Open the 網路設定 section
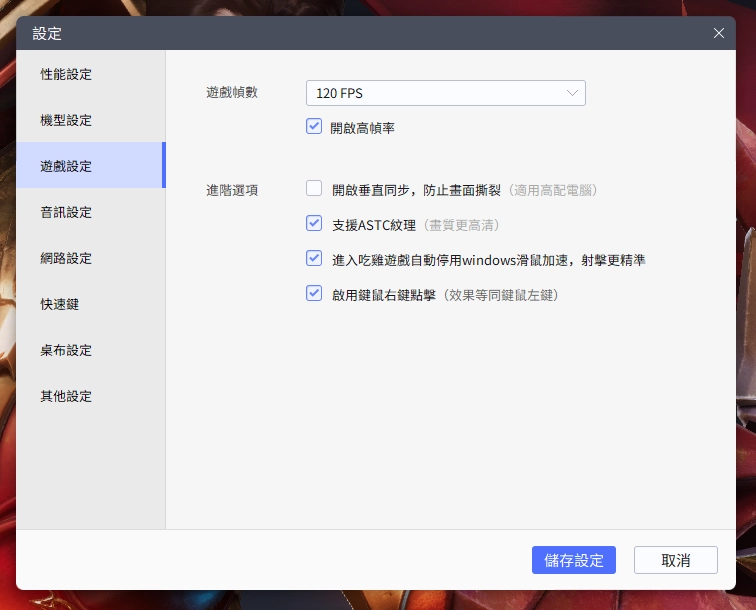Viewport: 756px width, 610px height. (66, 259)
